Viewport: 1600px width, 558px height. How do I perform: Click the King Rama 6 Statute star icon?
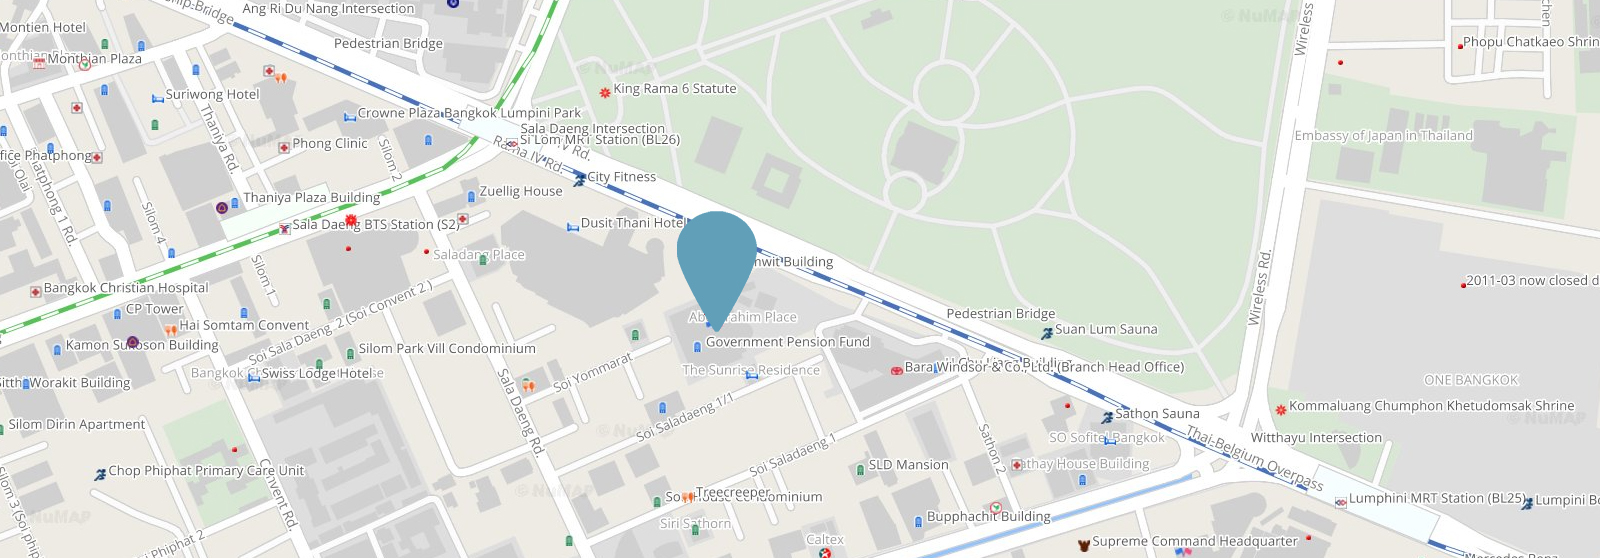pyautogui.click(x=605, y=92)
